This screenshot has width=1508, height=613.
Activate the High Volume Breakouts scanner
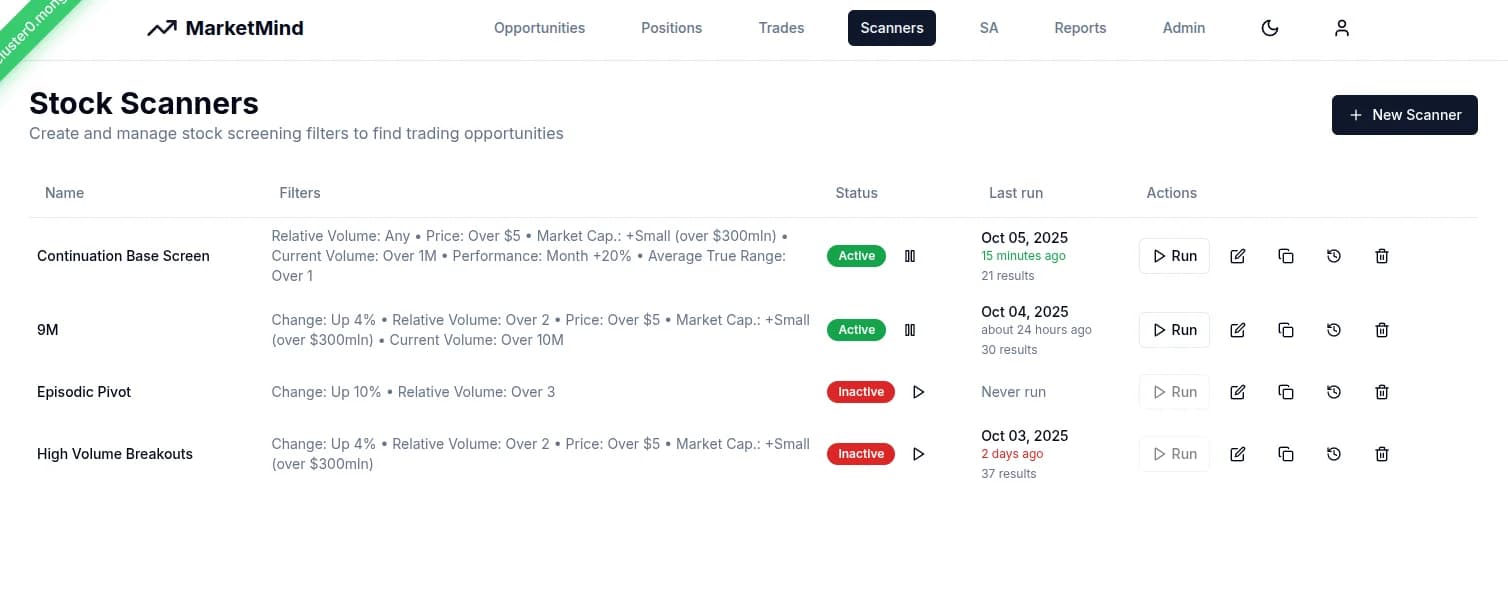(919, 454)
